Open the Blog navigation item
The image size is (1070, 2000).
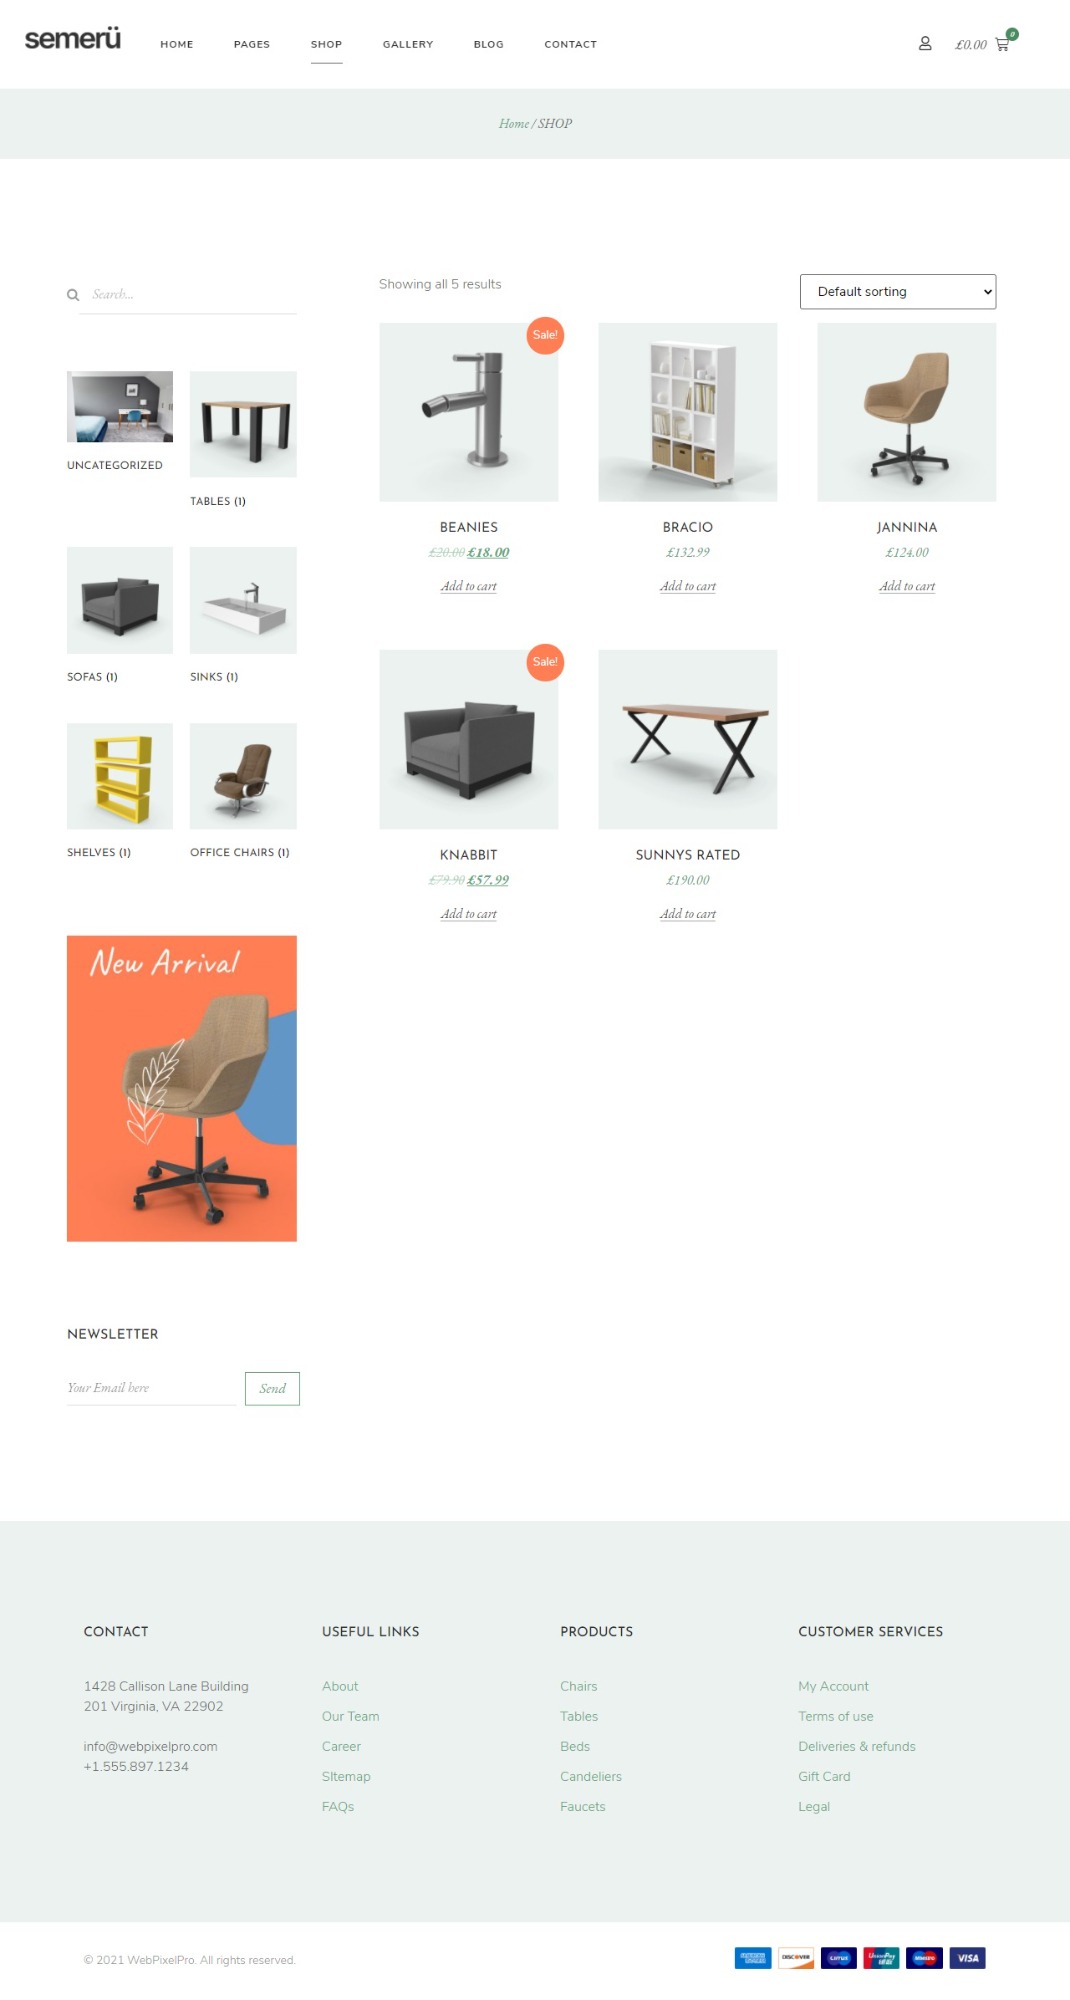[x=489, y=44]
